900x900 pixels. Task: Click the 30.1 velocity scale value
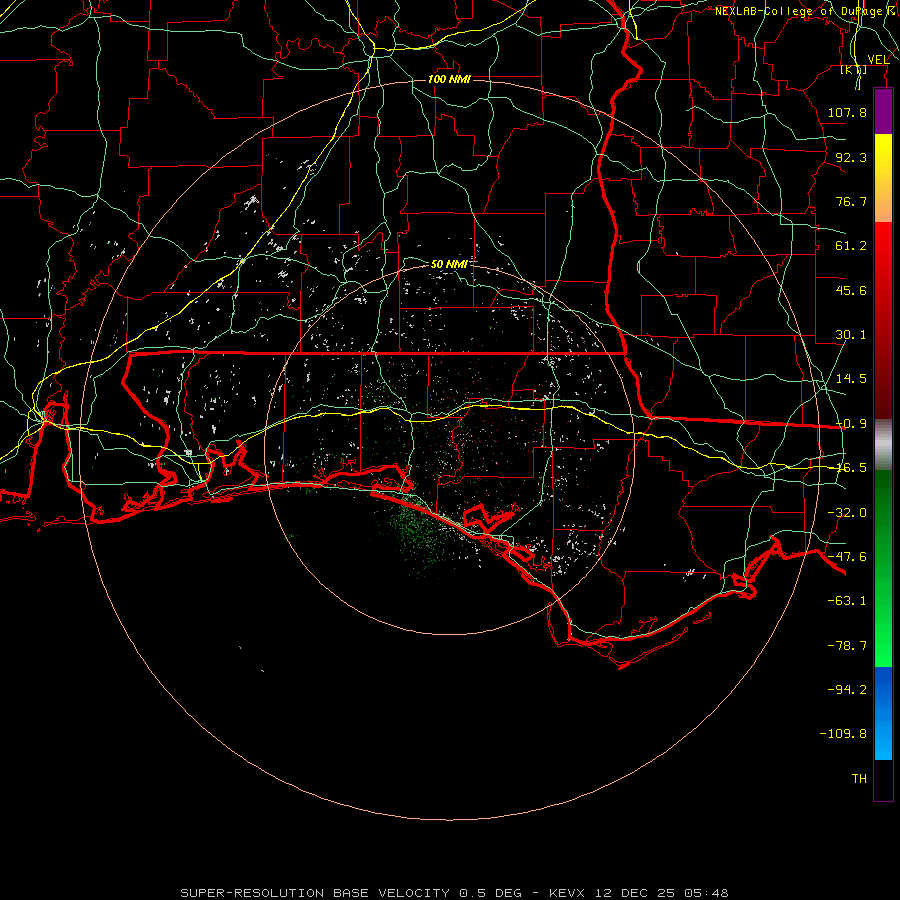(851, 335)
